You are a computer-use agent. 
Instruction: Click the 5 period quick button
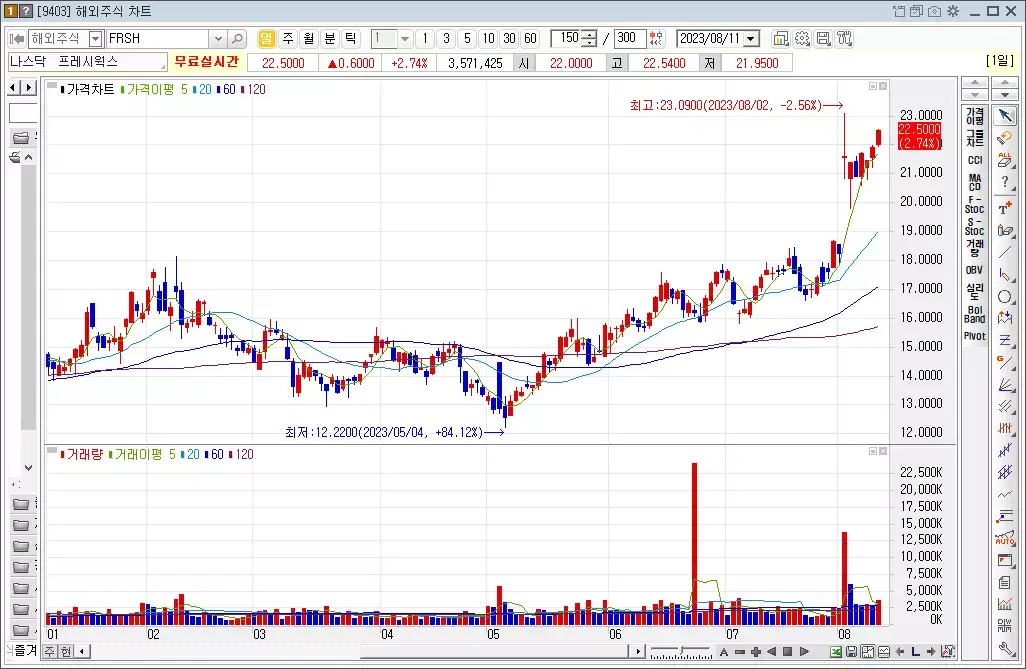point(467,39)
